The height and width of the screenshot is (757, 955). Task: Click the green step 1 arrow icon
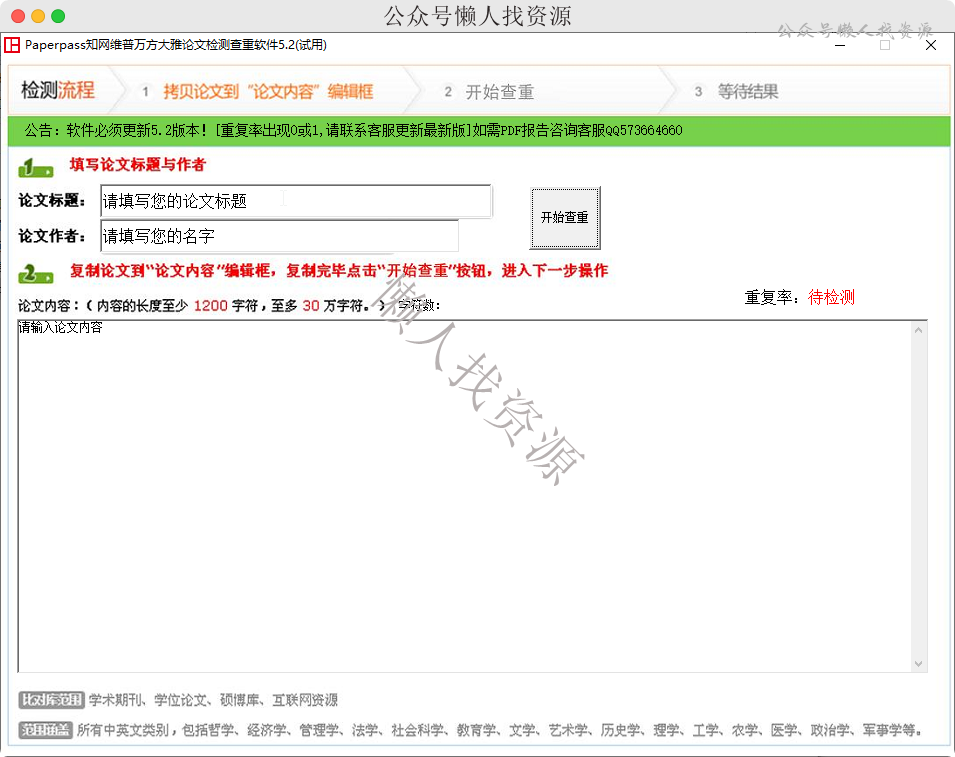tap(36, 167)
